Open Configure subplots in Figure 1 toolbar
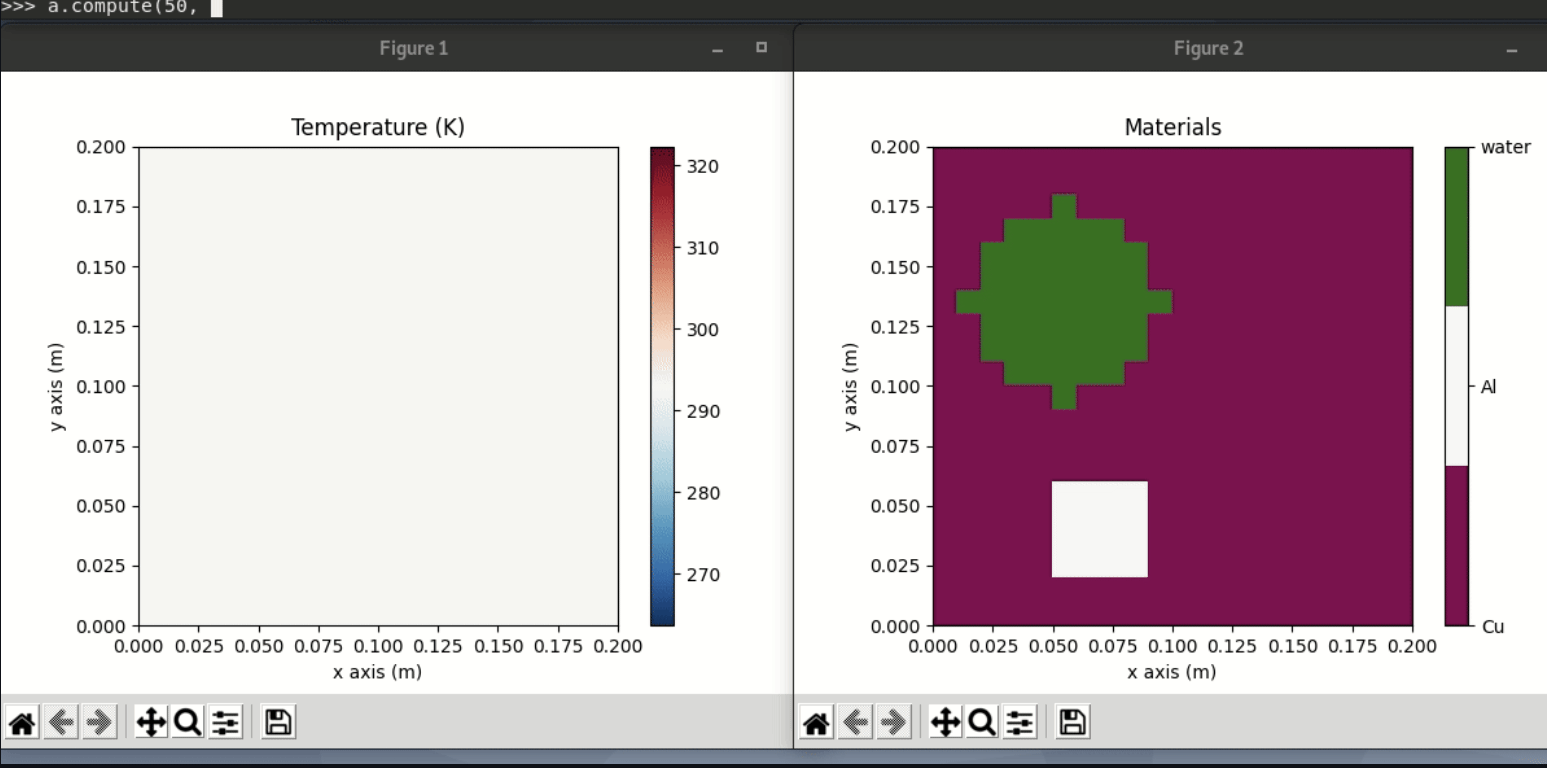1547x768 pixels. coord(226,721)
